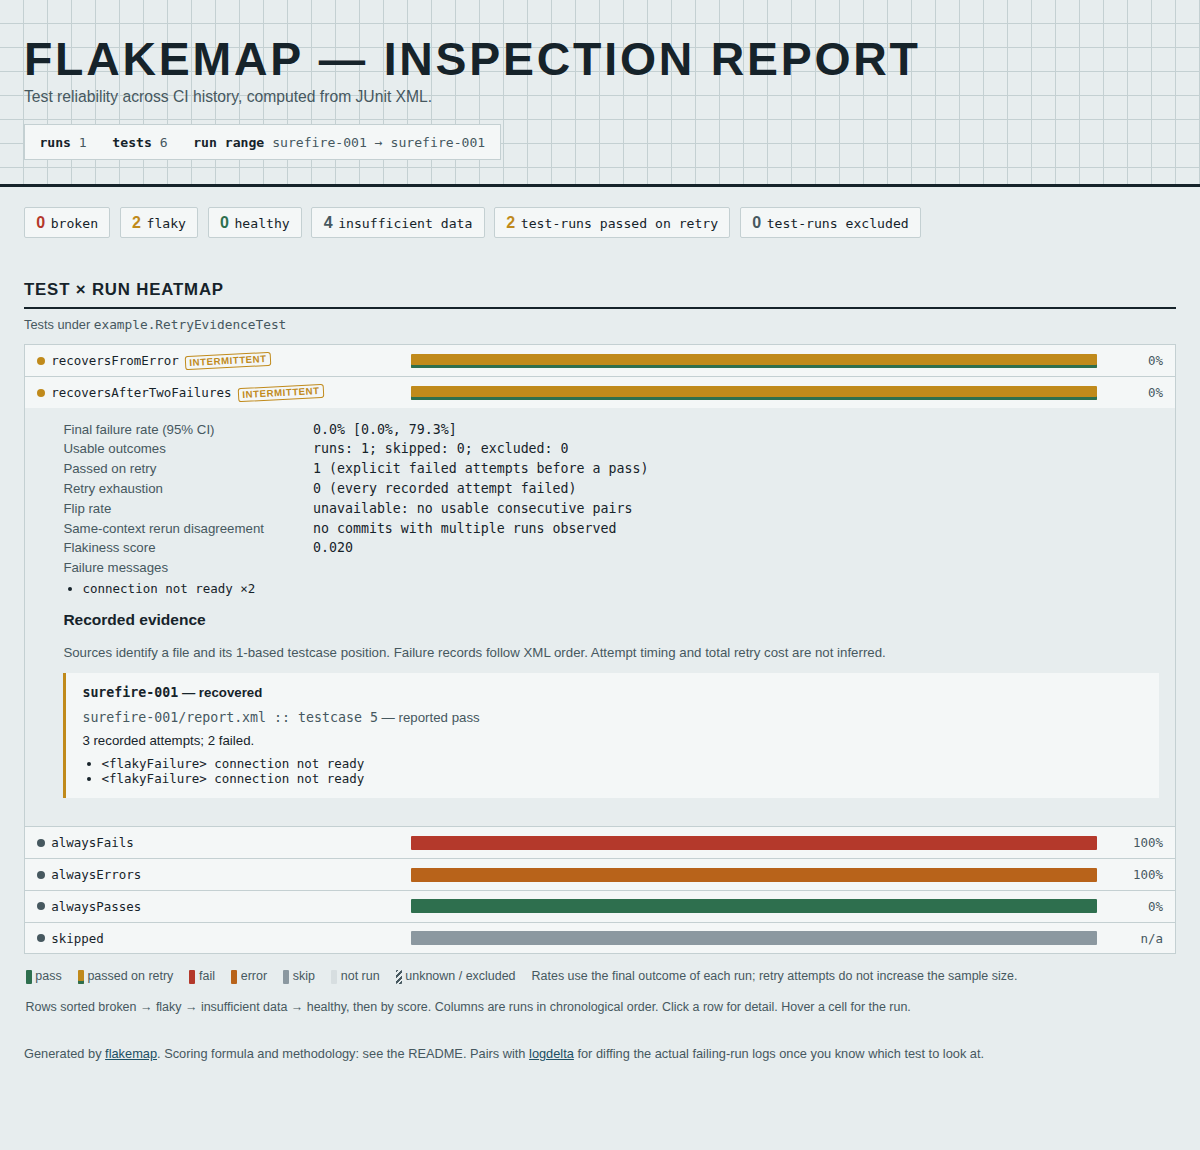
Task: Click the run range 'surefire-001 → surefire-001' text
Action: click(379, 143)
